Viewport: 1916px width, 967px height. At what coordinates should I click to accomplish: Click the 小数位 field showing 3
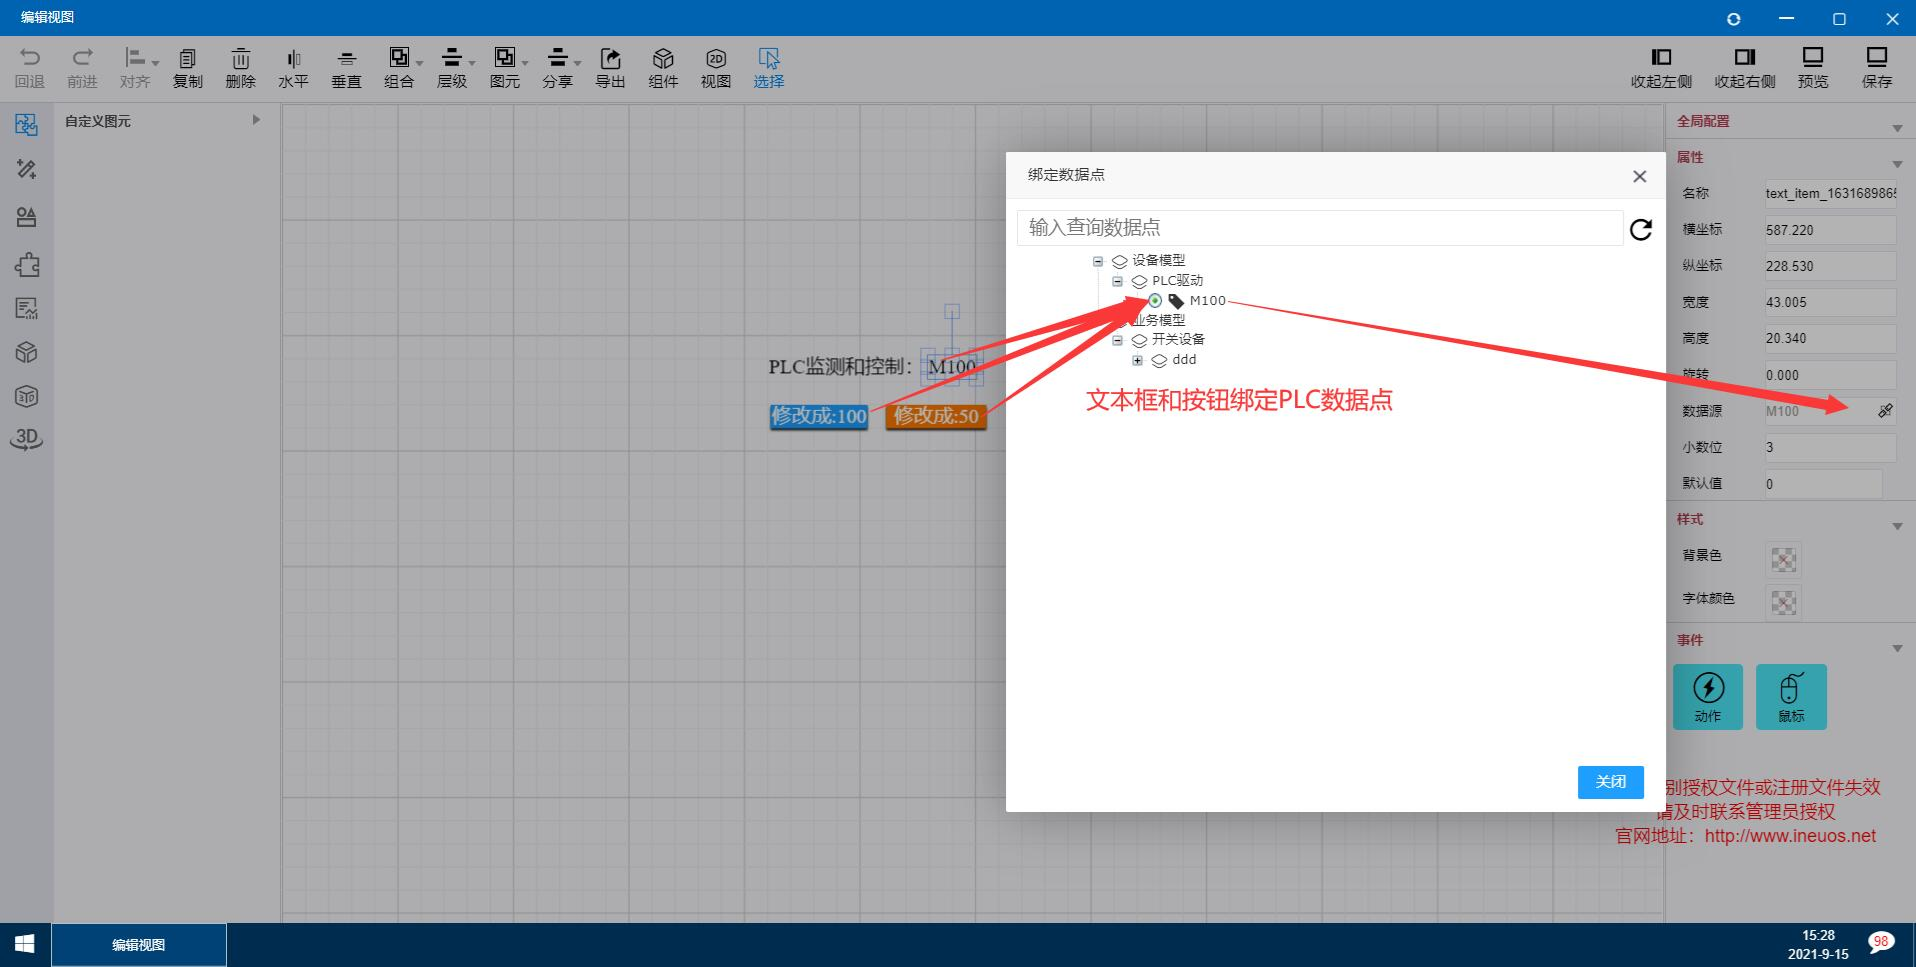point(1830,447)
